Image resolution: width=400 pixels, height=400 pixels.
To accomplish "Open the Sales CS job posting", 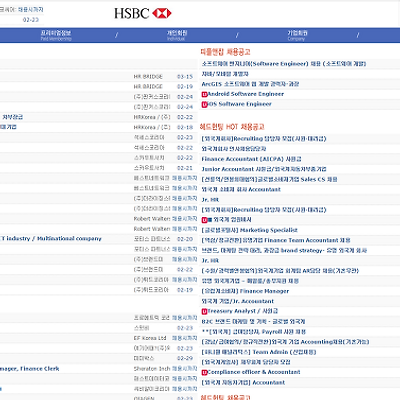I will click(x=269, y=179).
